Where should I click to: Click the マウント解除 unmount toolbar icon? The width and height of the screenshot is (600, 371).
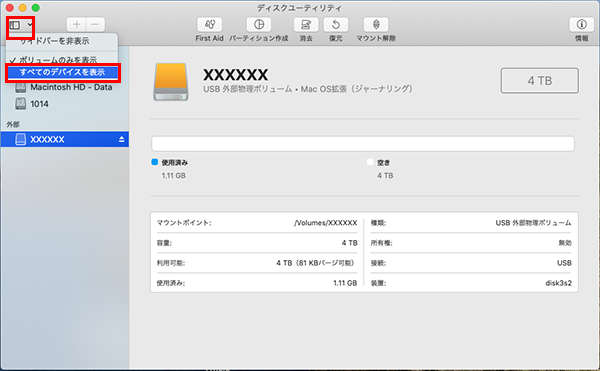pos(376,25)
